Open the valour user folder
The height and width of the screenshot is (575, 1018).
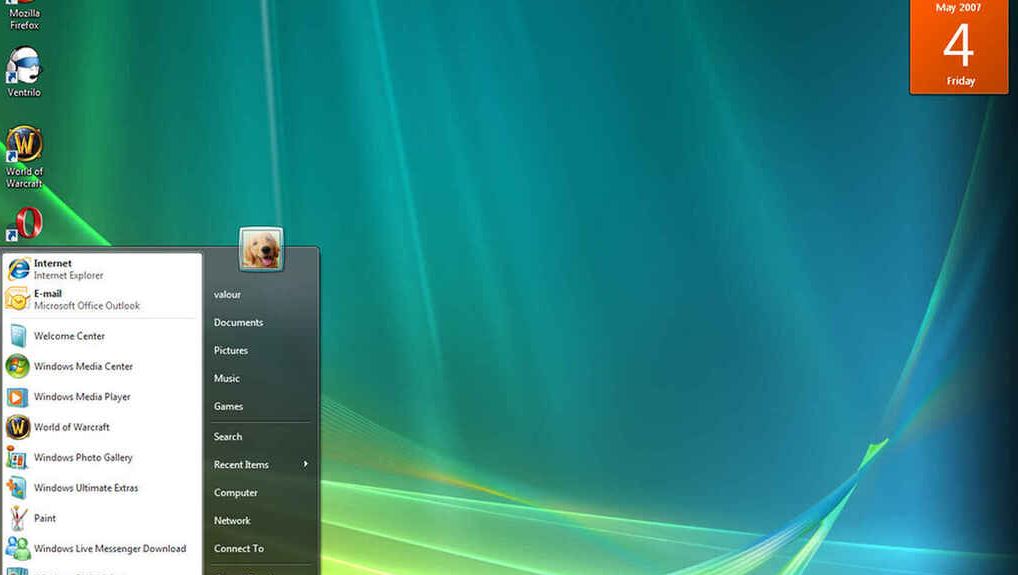coord(227,295)
